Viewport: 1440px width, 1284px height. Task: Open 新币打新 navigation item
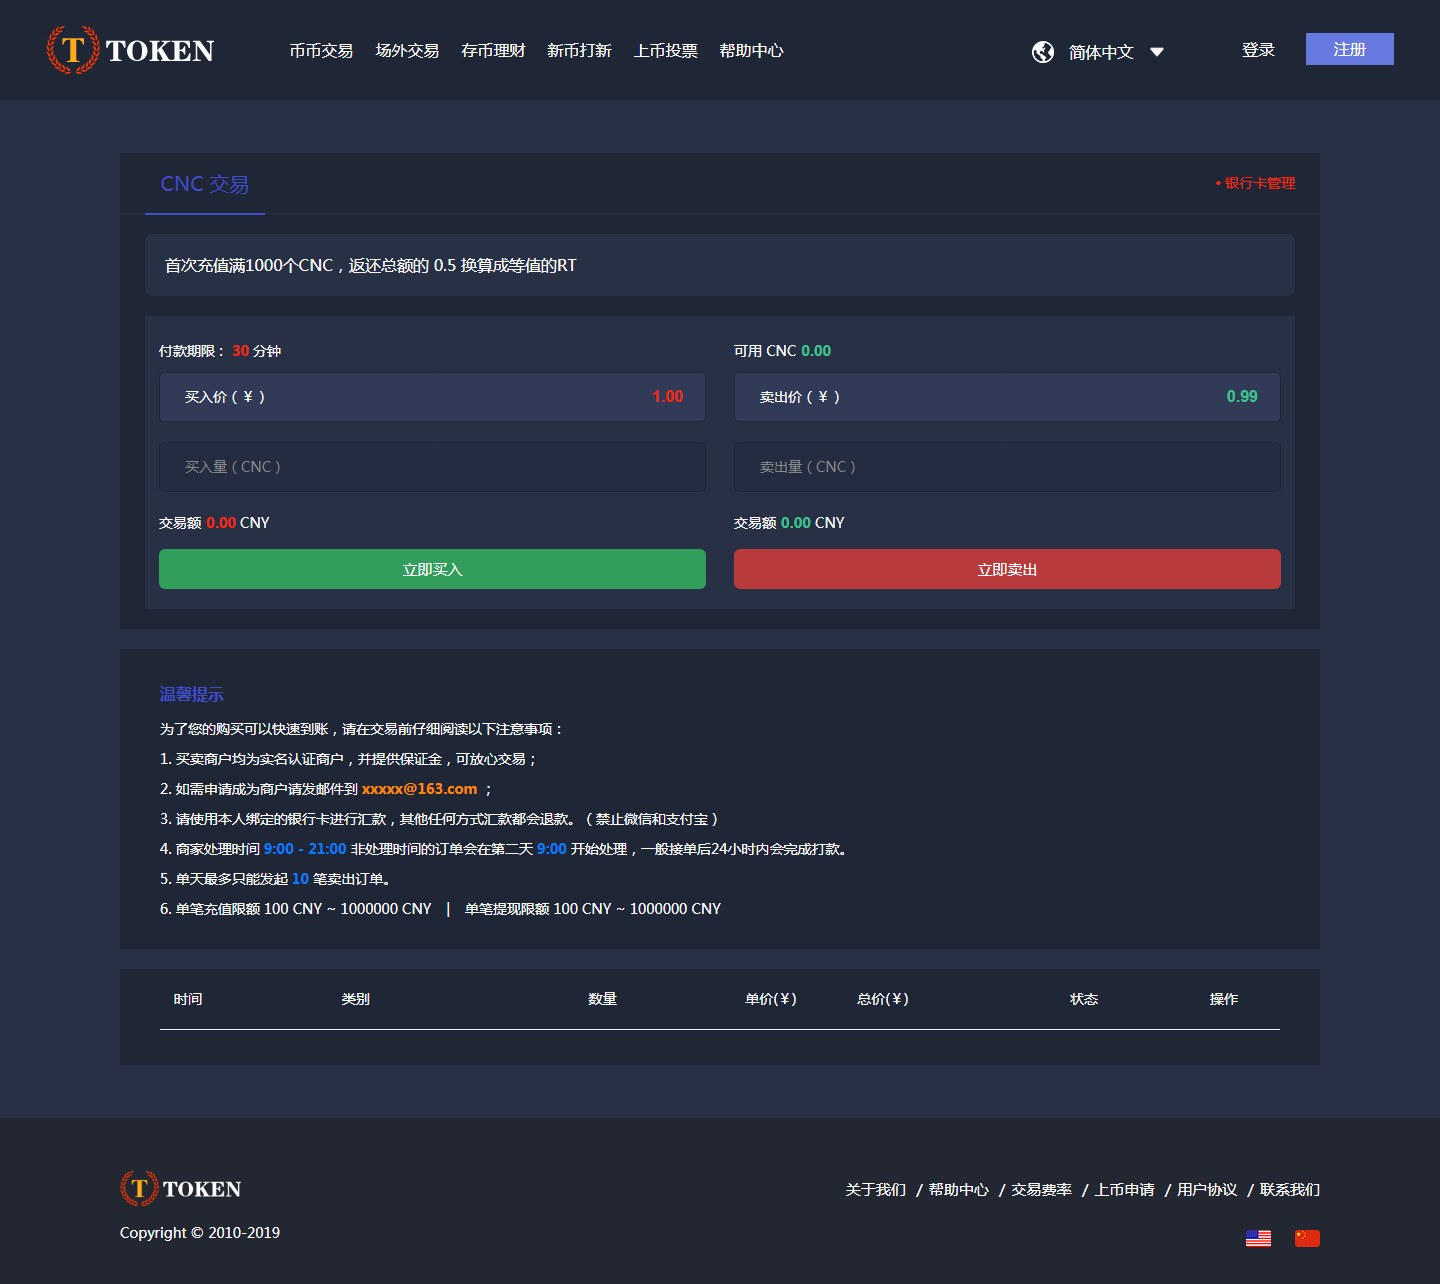click(x=579, y=51)
